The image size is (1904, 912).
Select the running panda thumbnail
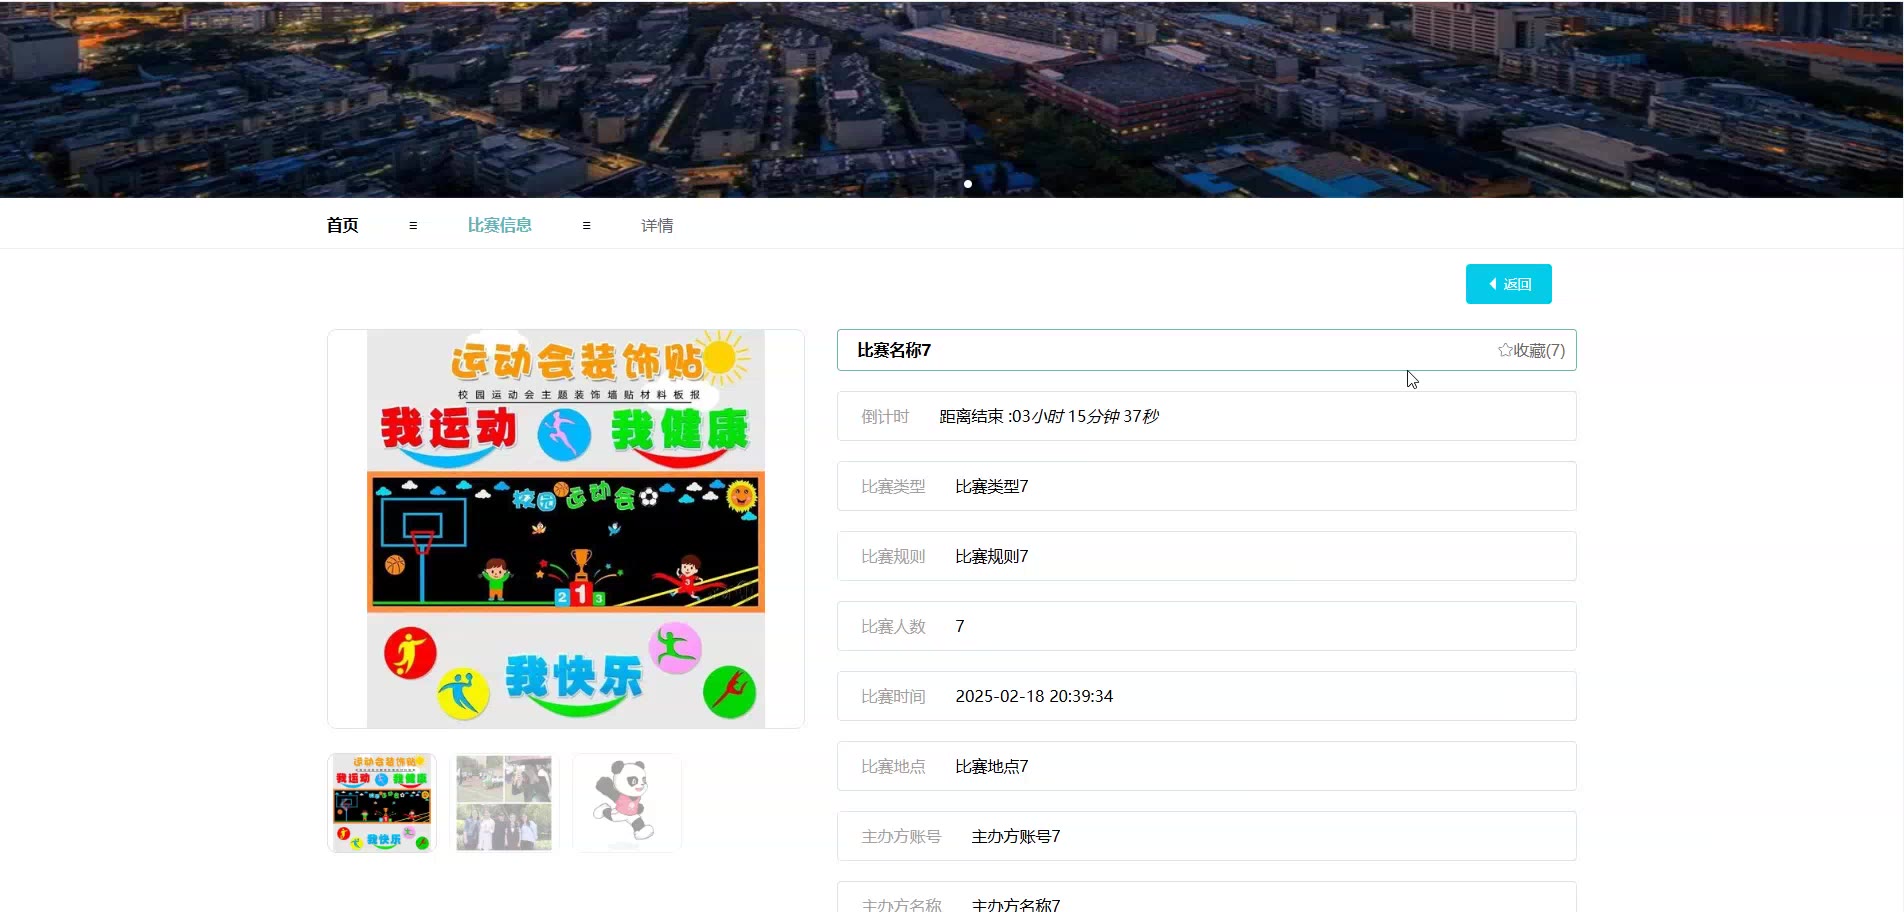click(627, 803)
